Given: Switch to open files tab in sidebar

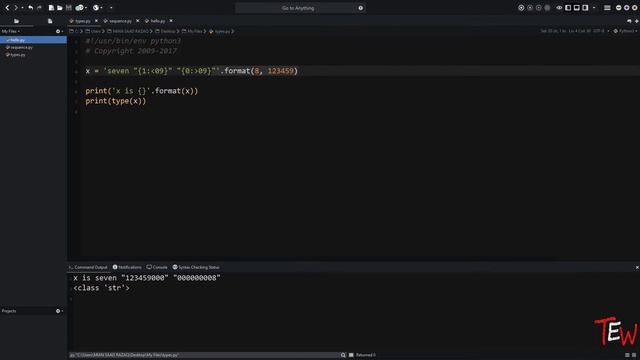Looking at the screenshot, I should coord(50,21).
